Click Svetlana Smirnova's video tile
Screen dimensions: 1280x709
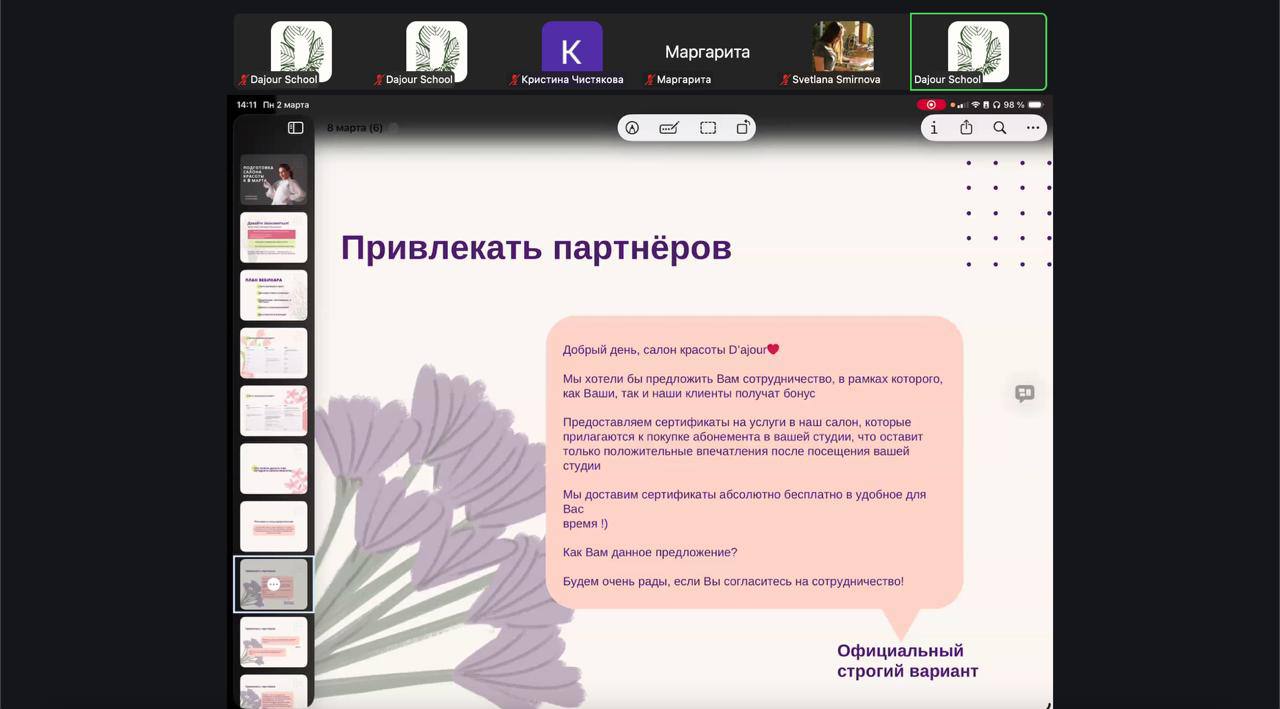click(x=842, y=52)
